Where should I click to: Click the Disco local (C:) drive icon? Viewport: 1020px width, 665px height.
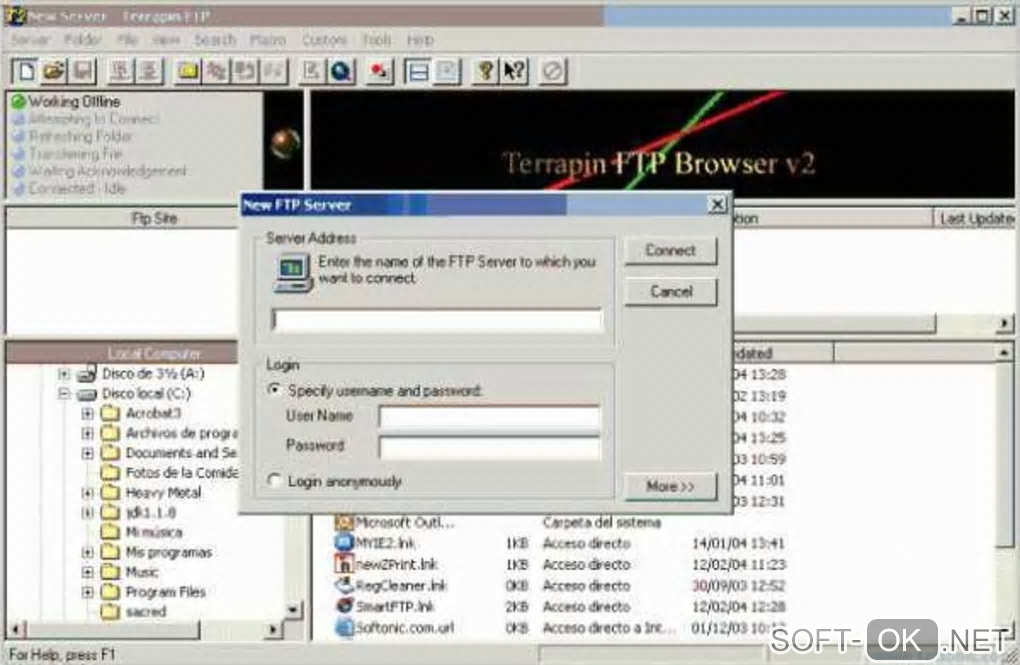click(x=87, y=394)
